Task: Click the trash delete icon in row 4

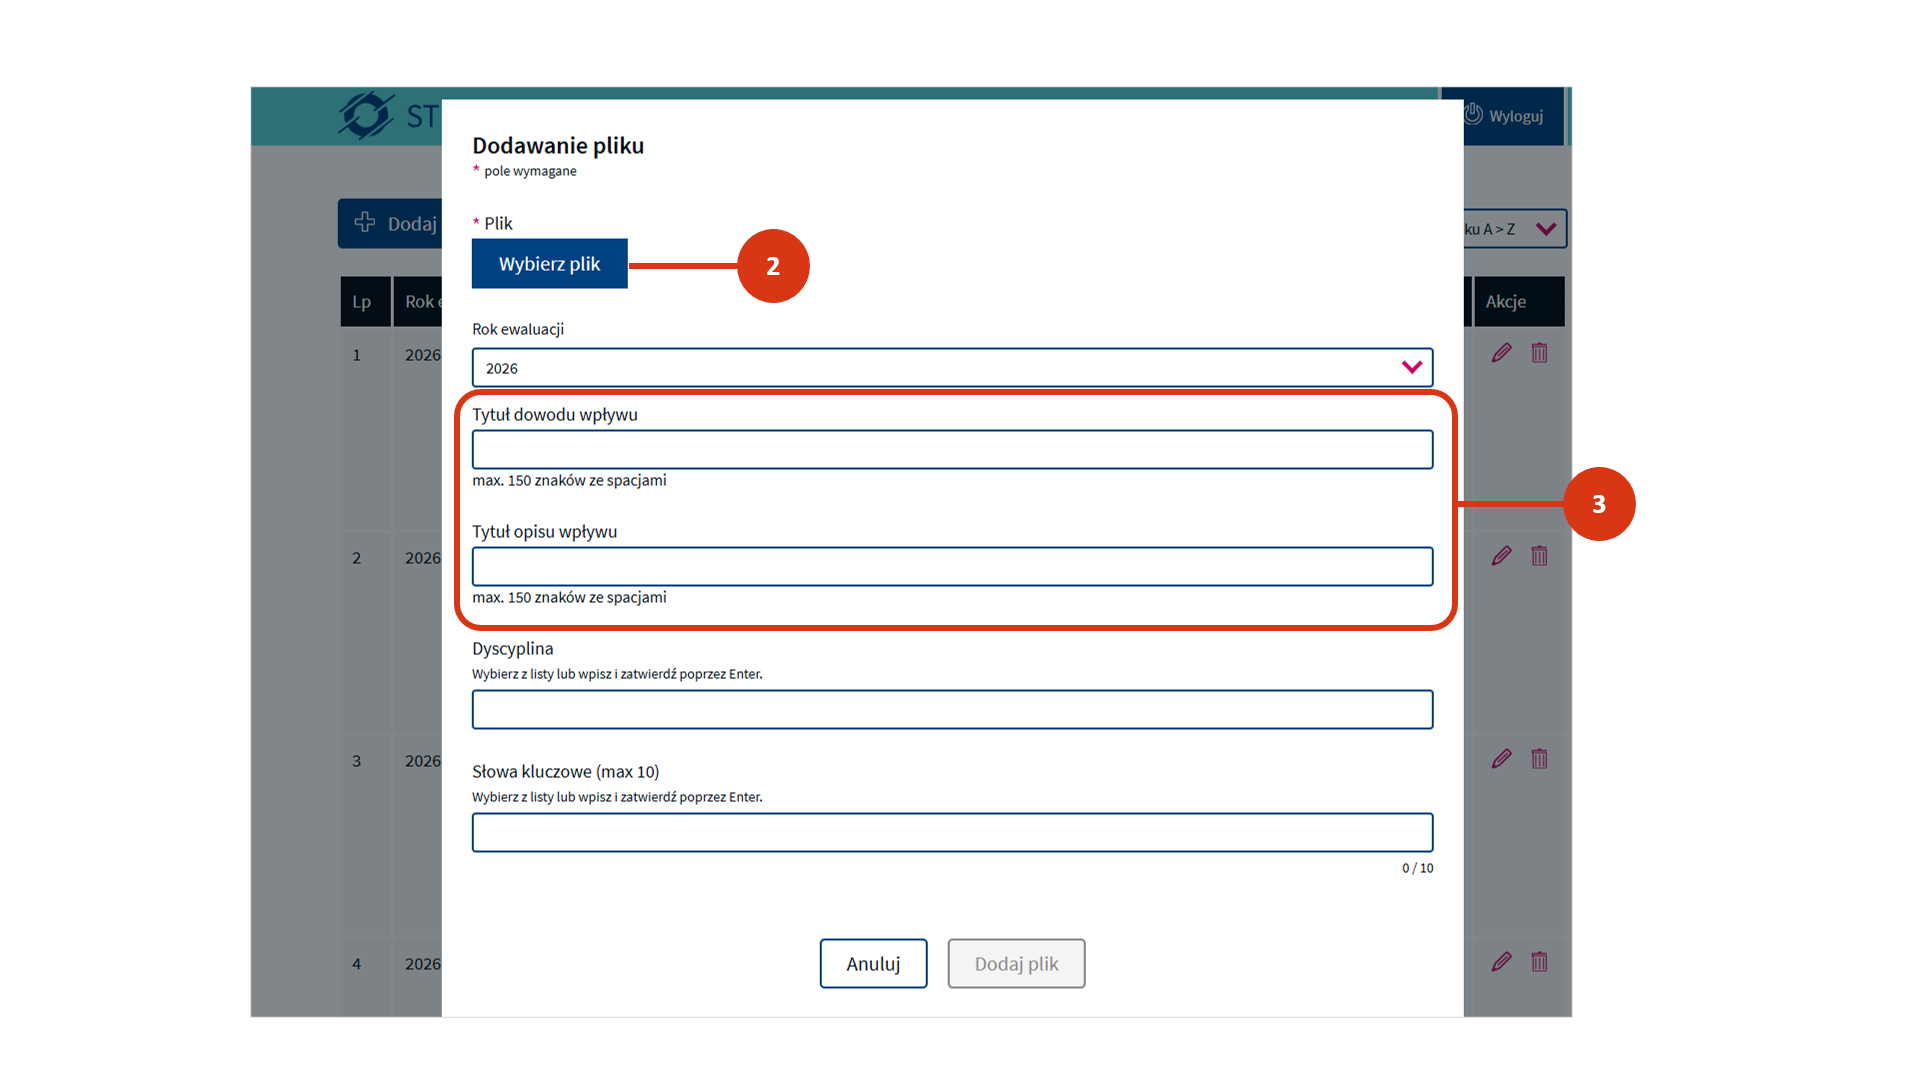Action: pyautogui.click(x=1539, y=962)
